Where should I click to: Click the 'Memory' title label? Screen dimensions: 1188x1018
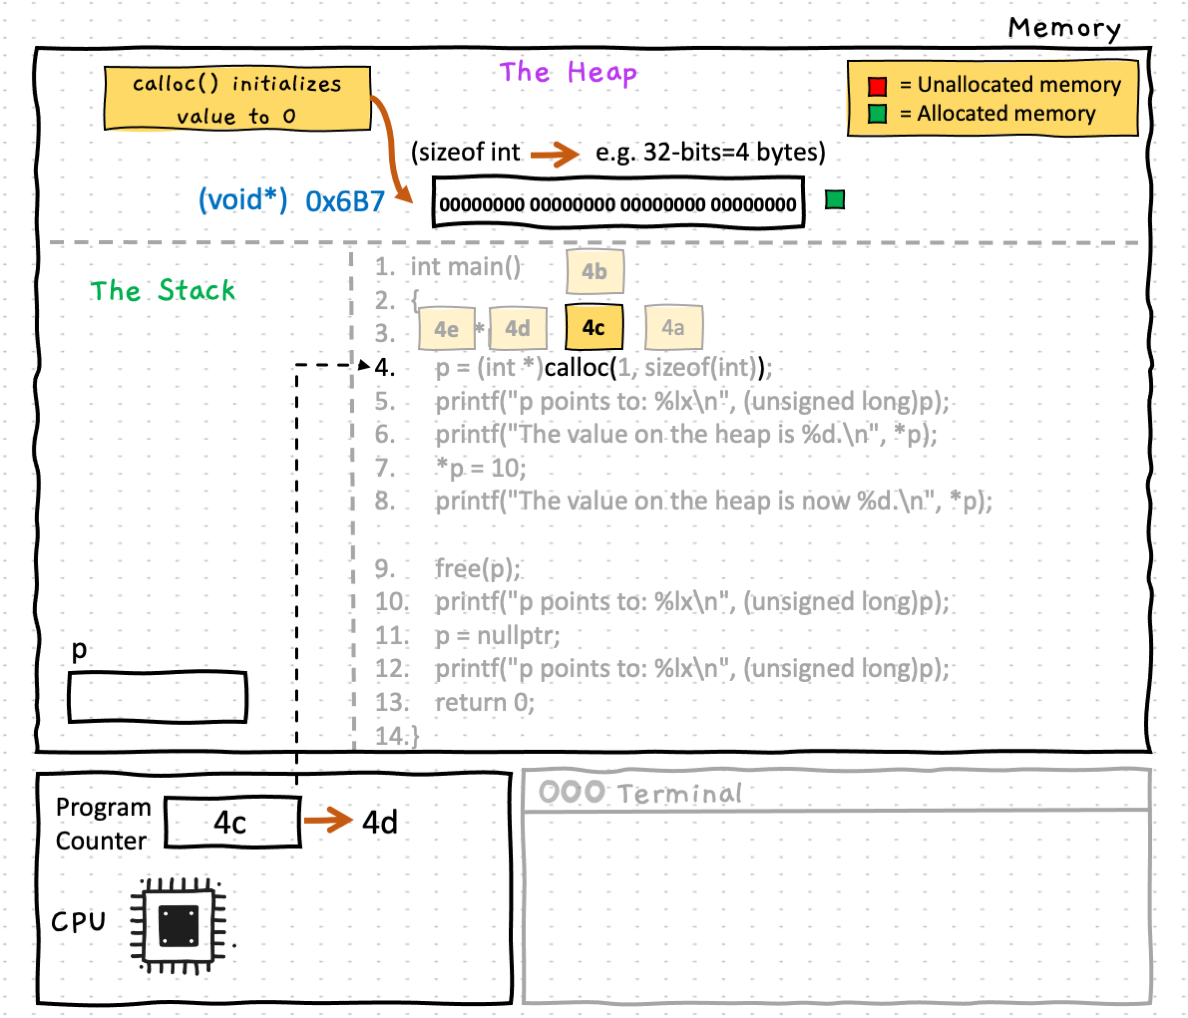[x=1064, y=28]
